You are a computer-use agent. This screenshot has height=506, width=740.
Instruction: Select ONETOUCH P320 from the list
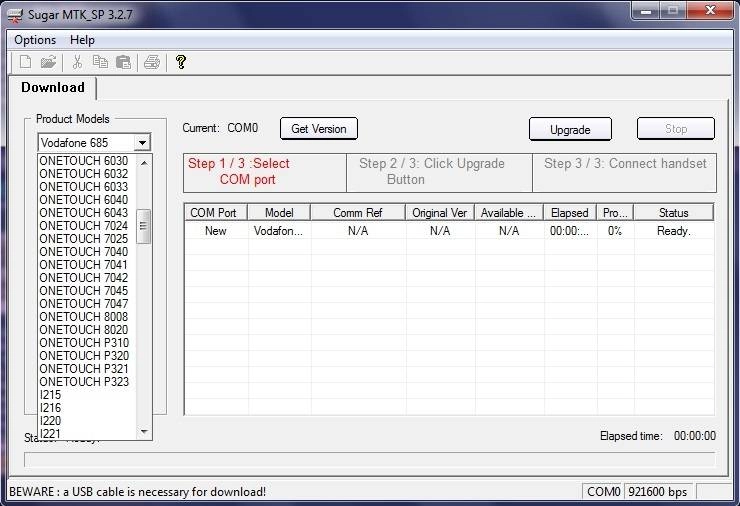87,355
